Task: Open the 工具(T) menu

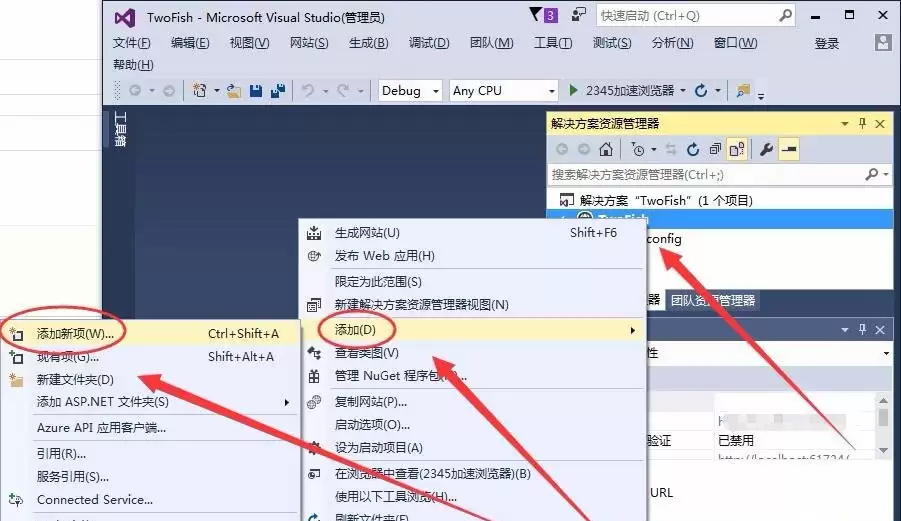Action: pos(553,43)
